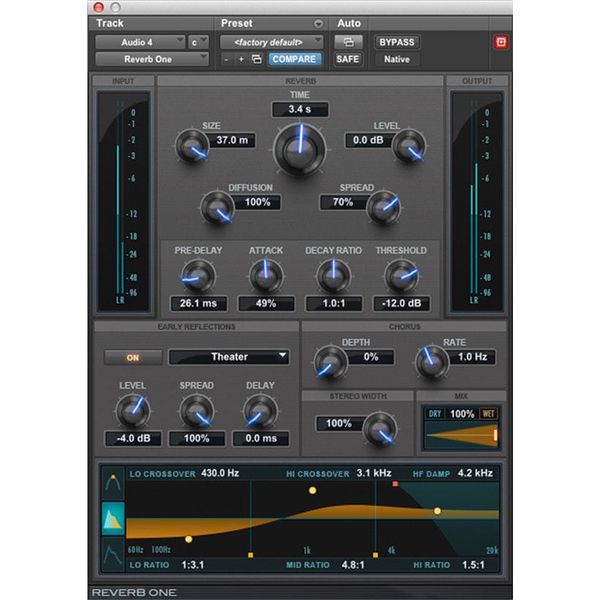The image size is (600, 600).
Task: Click the reverb Spread knob beside 70%
Action: (x=384, y=208)
